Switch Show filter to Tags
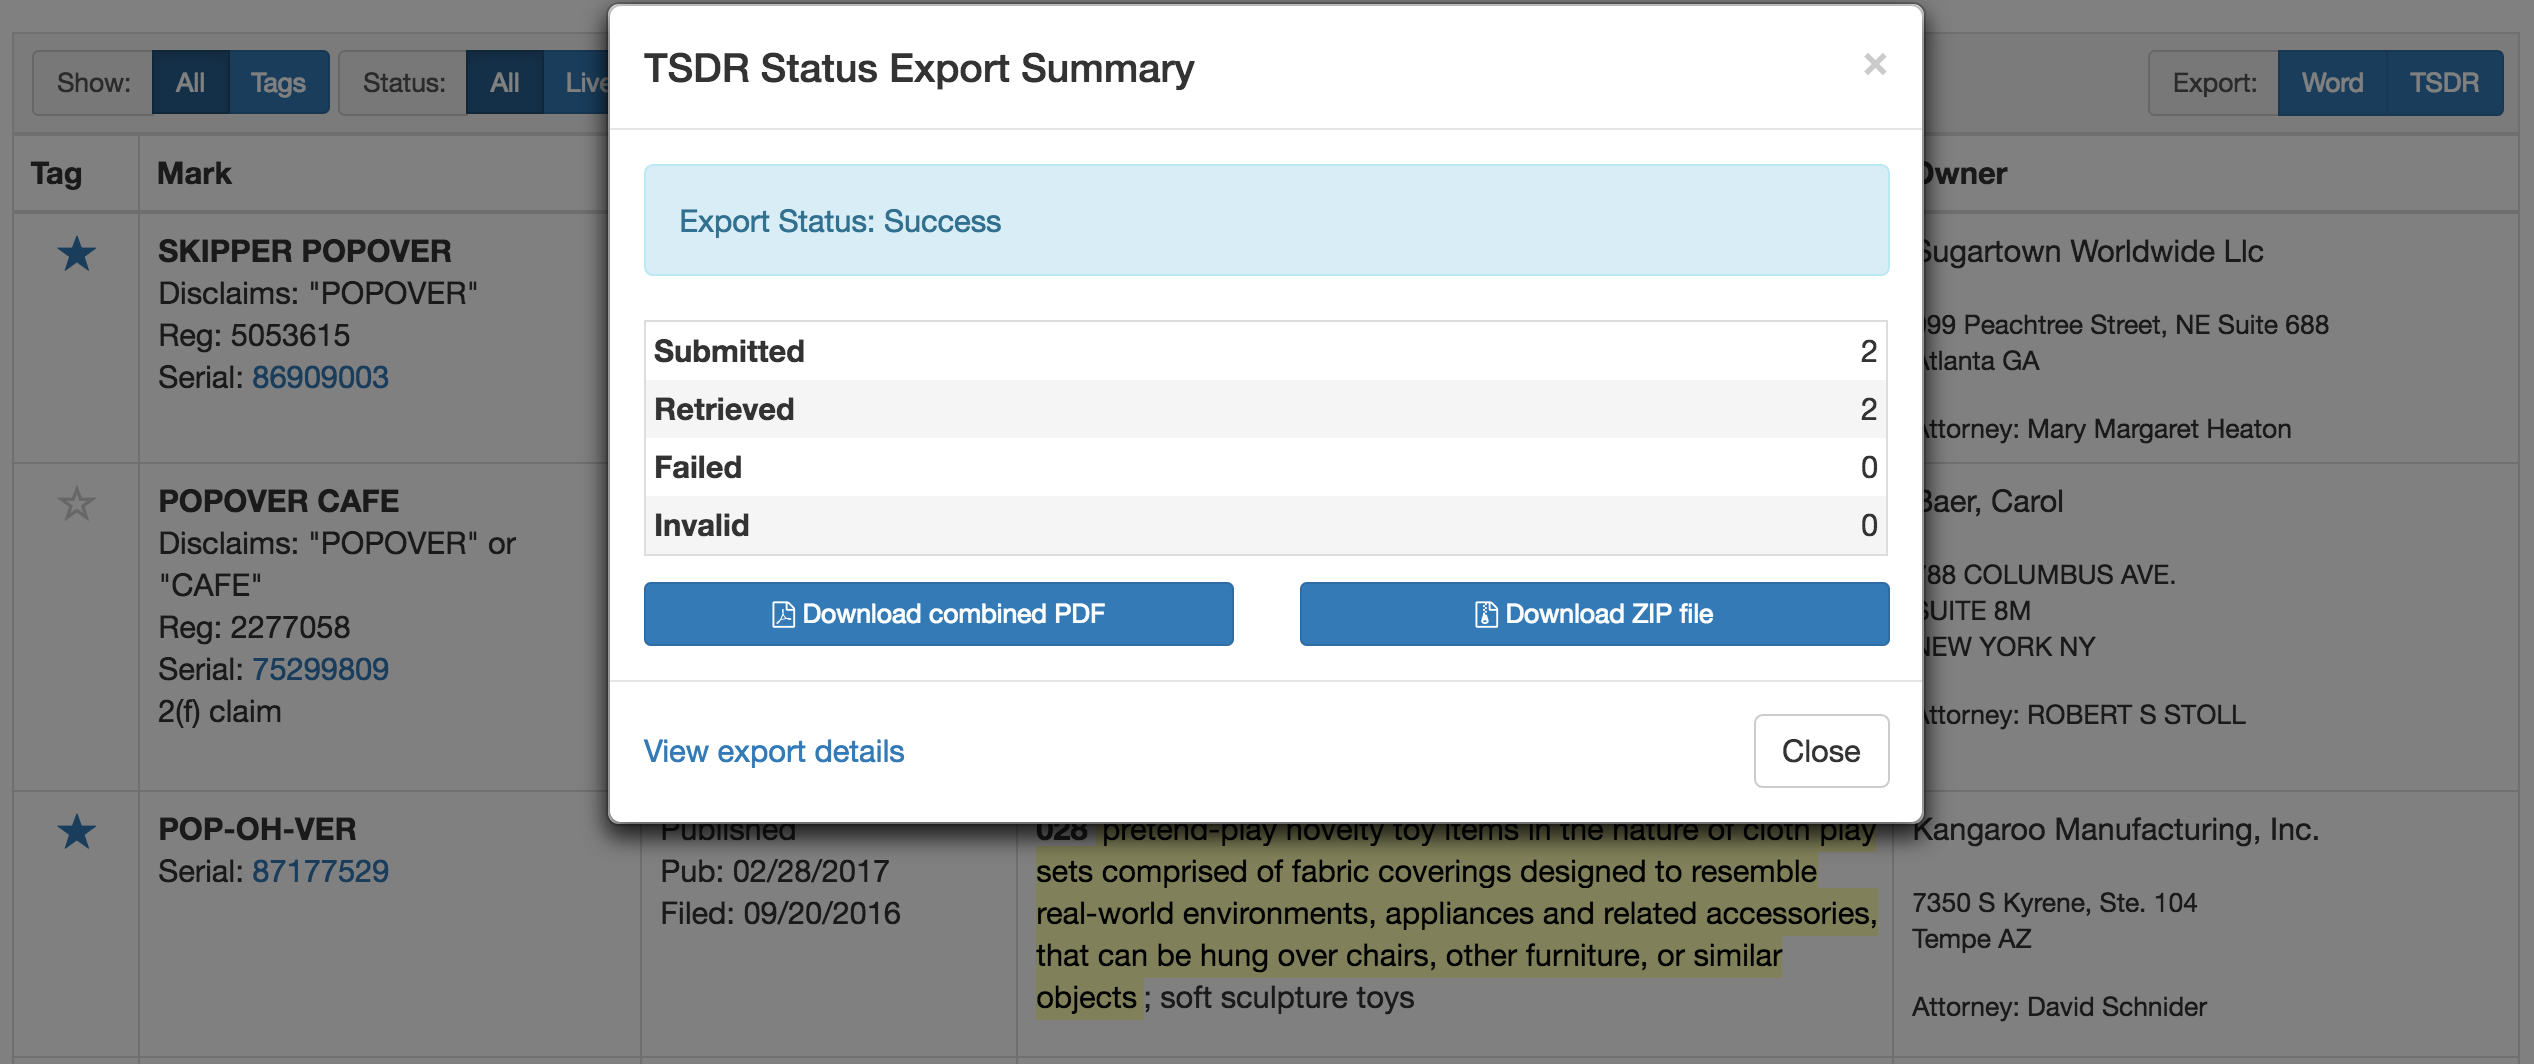 click(x=278, y=83)
